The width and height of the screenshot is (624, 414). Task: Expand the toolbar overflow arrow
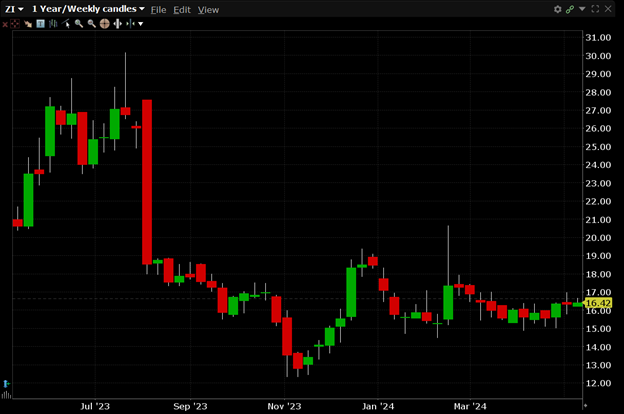point(140,24)
